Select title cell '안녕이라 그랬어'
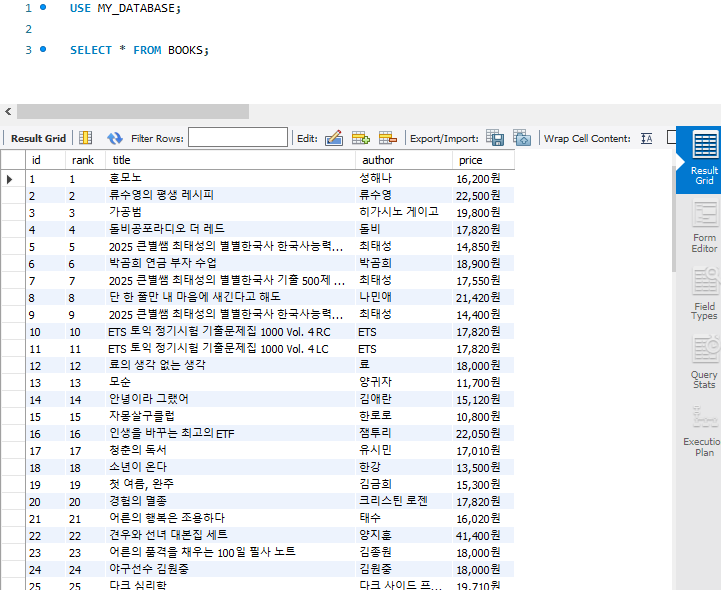Image resolution: width=721 pixels, height=590 pixels. [x=230, y=400]
